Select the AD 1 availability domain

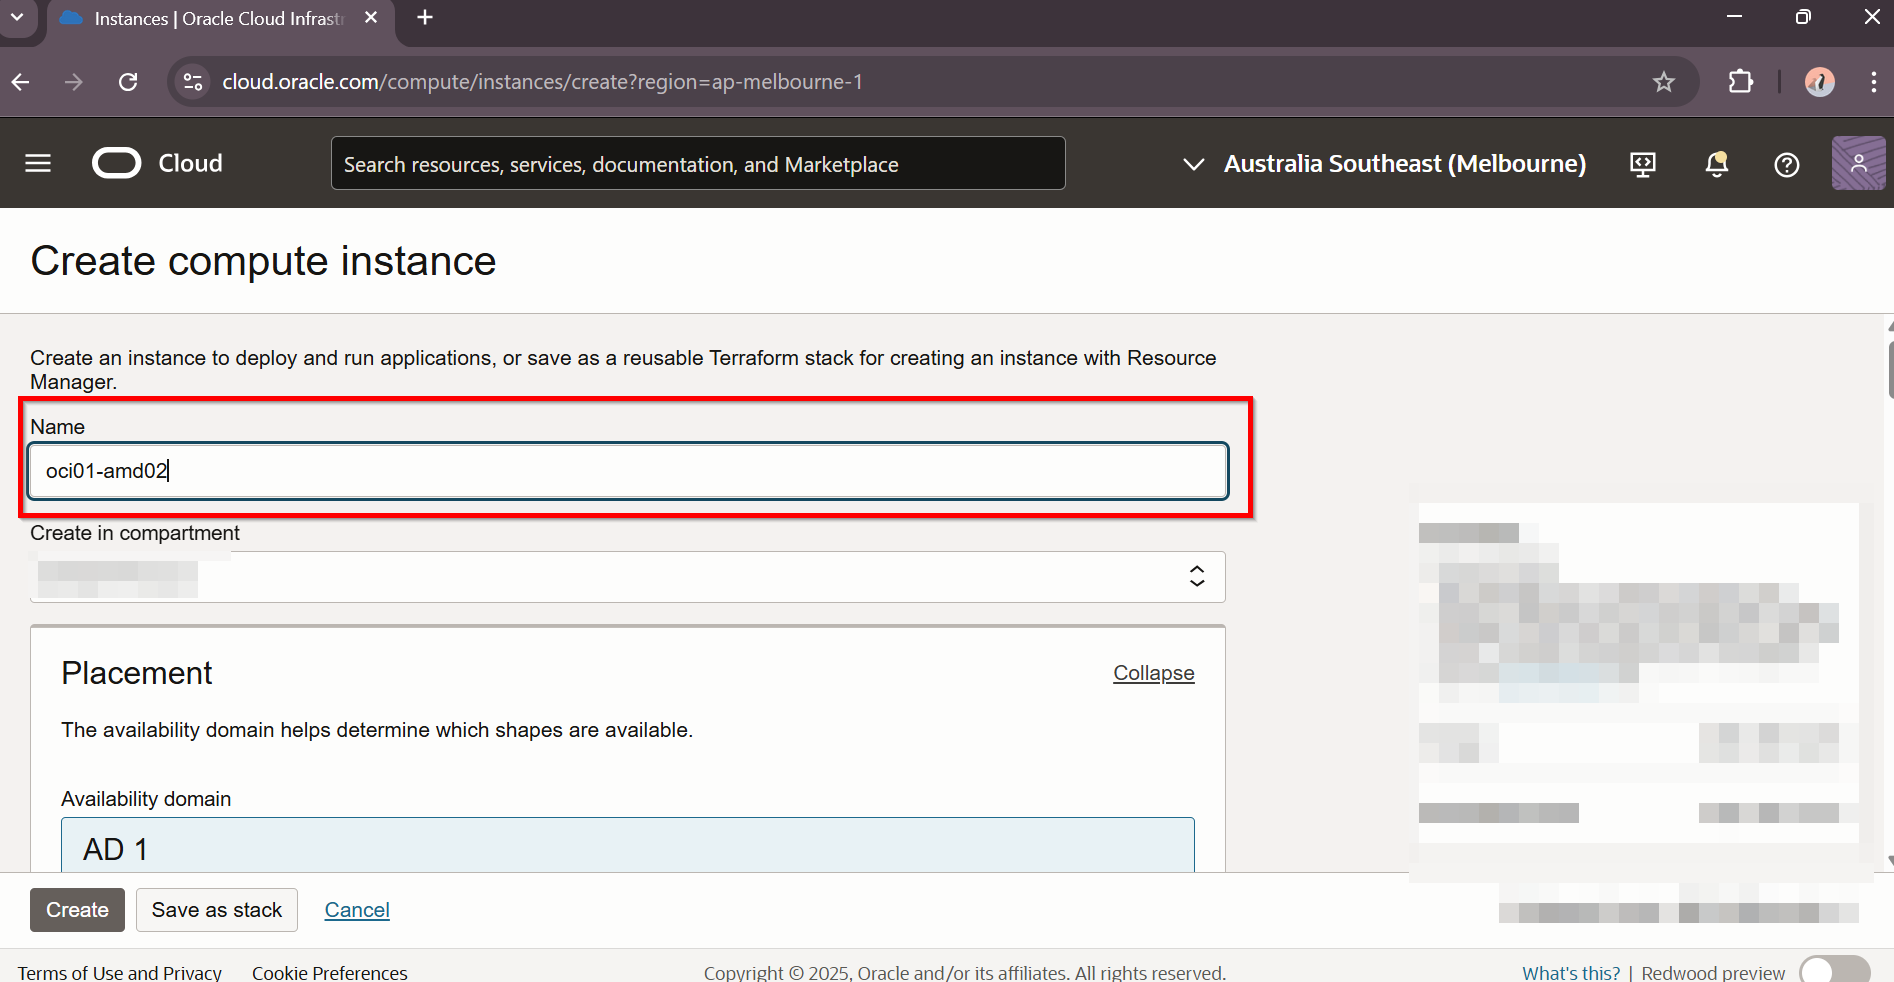click(627, 846)
